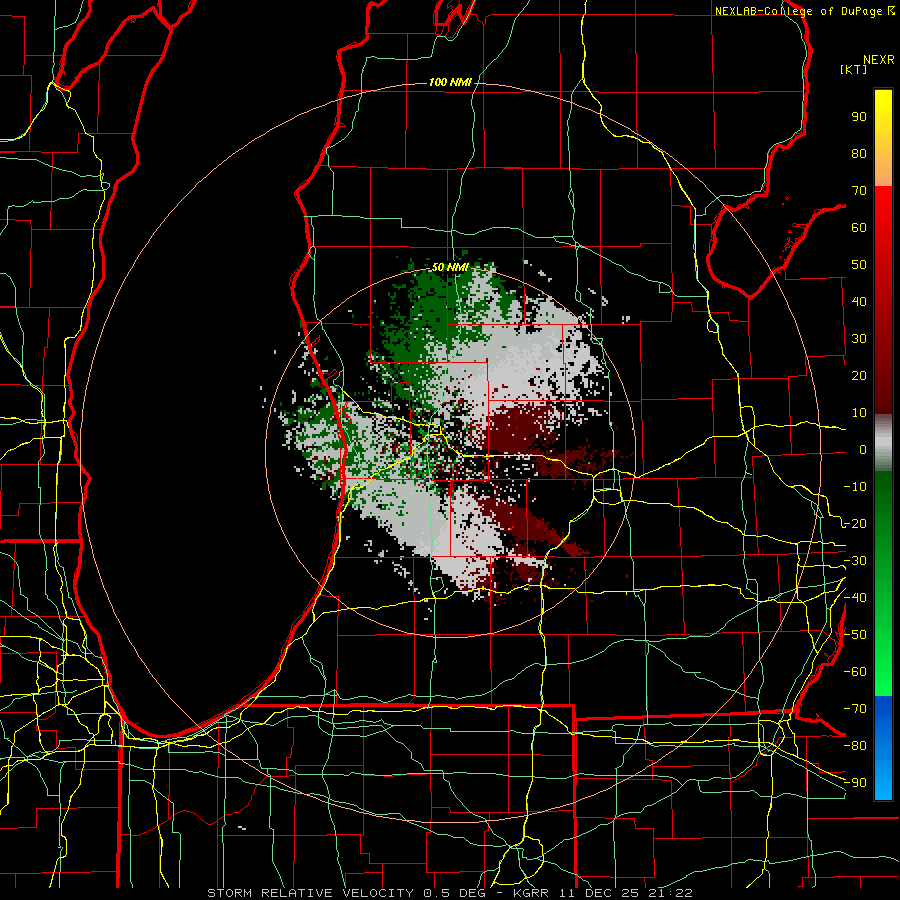The image size is (900, 900).
Task: Click the positive 90 scale value
Action: tap(859, 117)
